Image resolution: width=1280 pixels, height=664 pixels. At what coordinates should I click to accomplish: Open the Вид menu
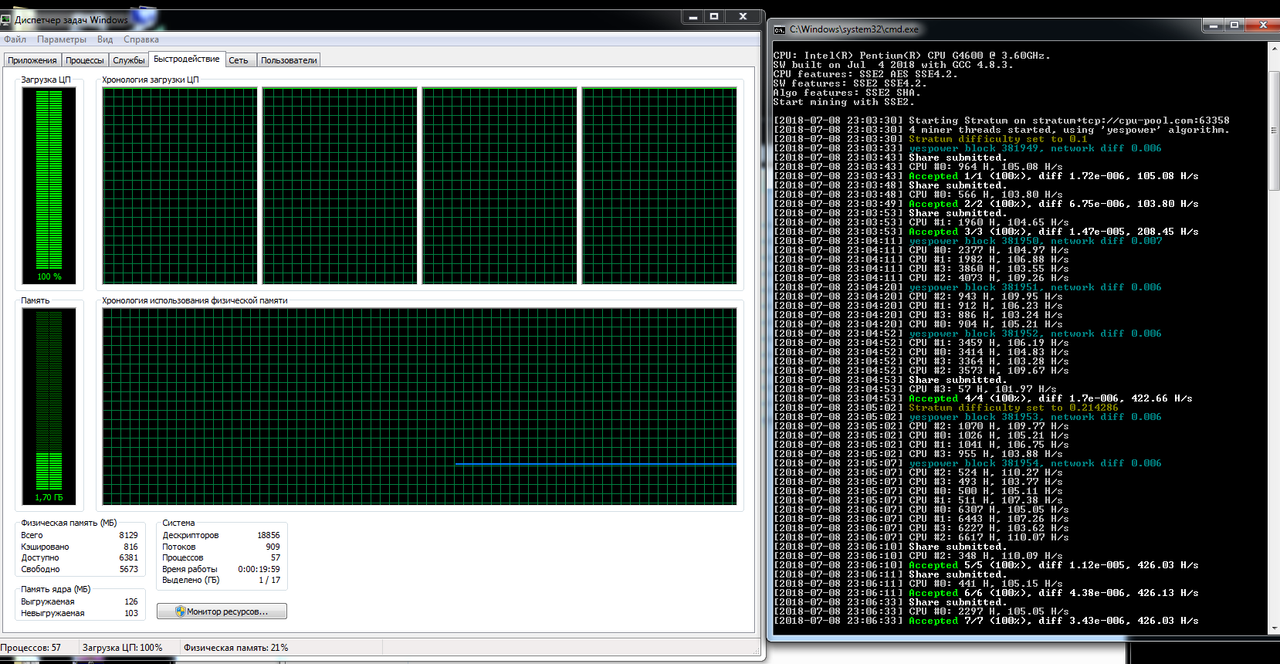point(105,39)
